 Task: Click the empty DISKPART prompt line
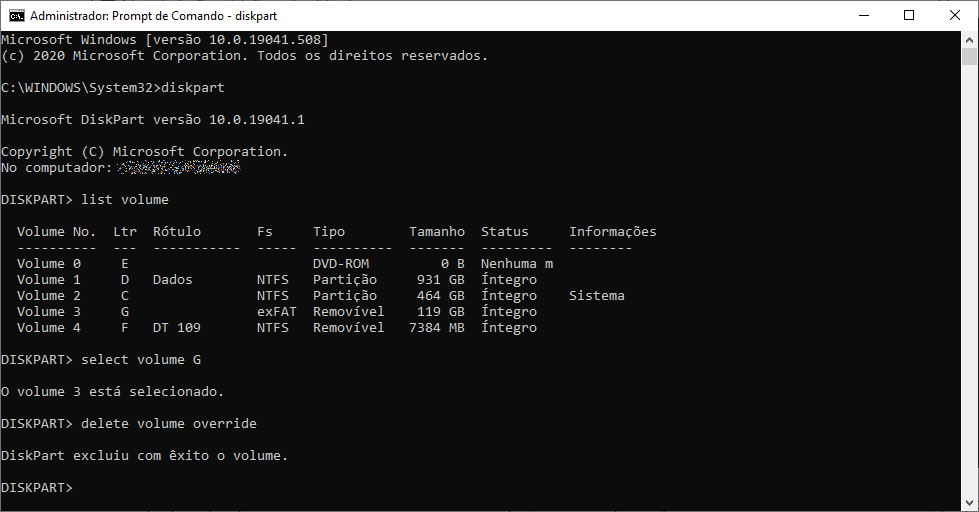click(x=37, y=488)
